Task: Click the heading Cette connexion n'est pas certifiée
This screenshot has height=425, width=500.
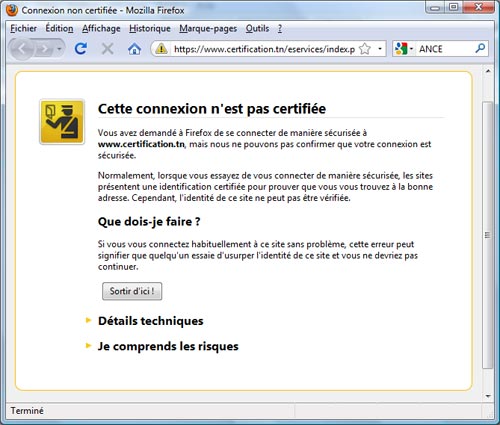Action: (212, 109)
